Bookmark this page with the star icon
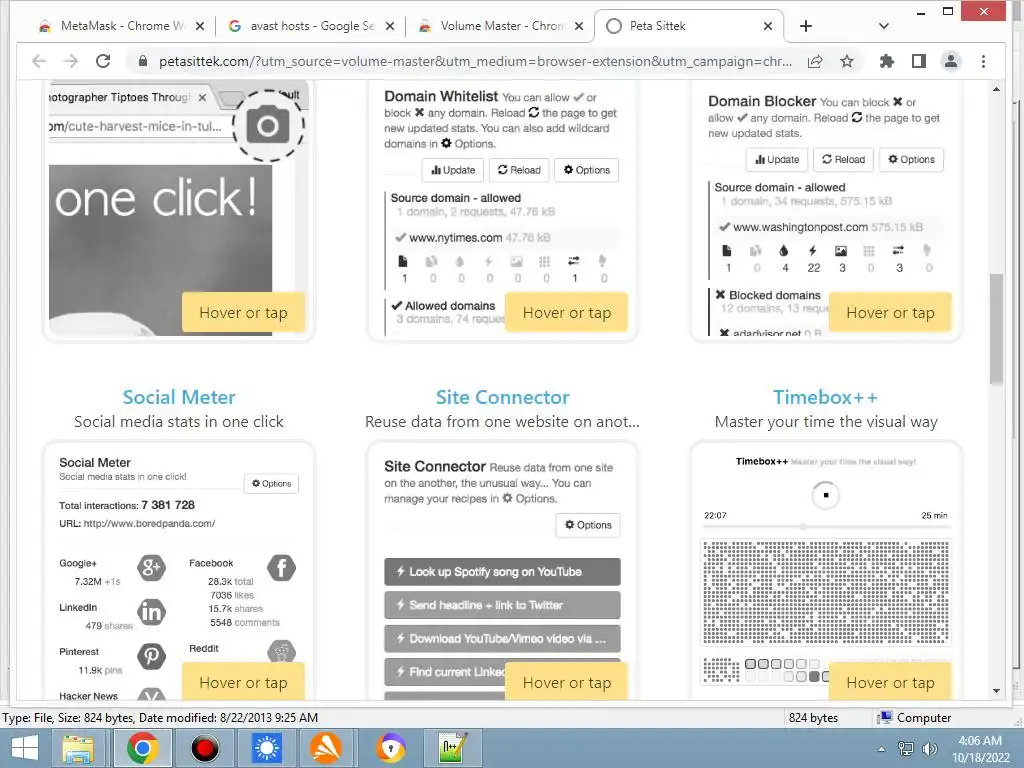Screen dimensions: 1024x768 (x=847, y=61)
